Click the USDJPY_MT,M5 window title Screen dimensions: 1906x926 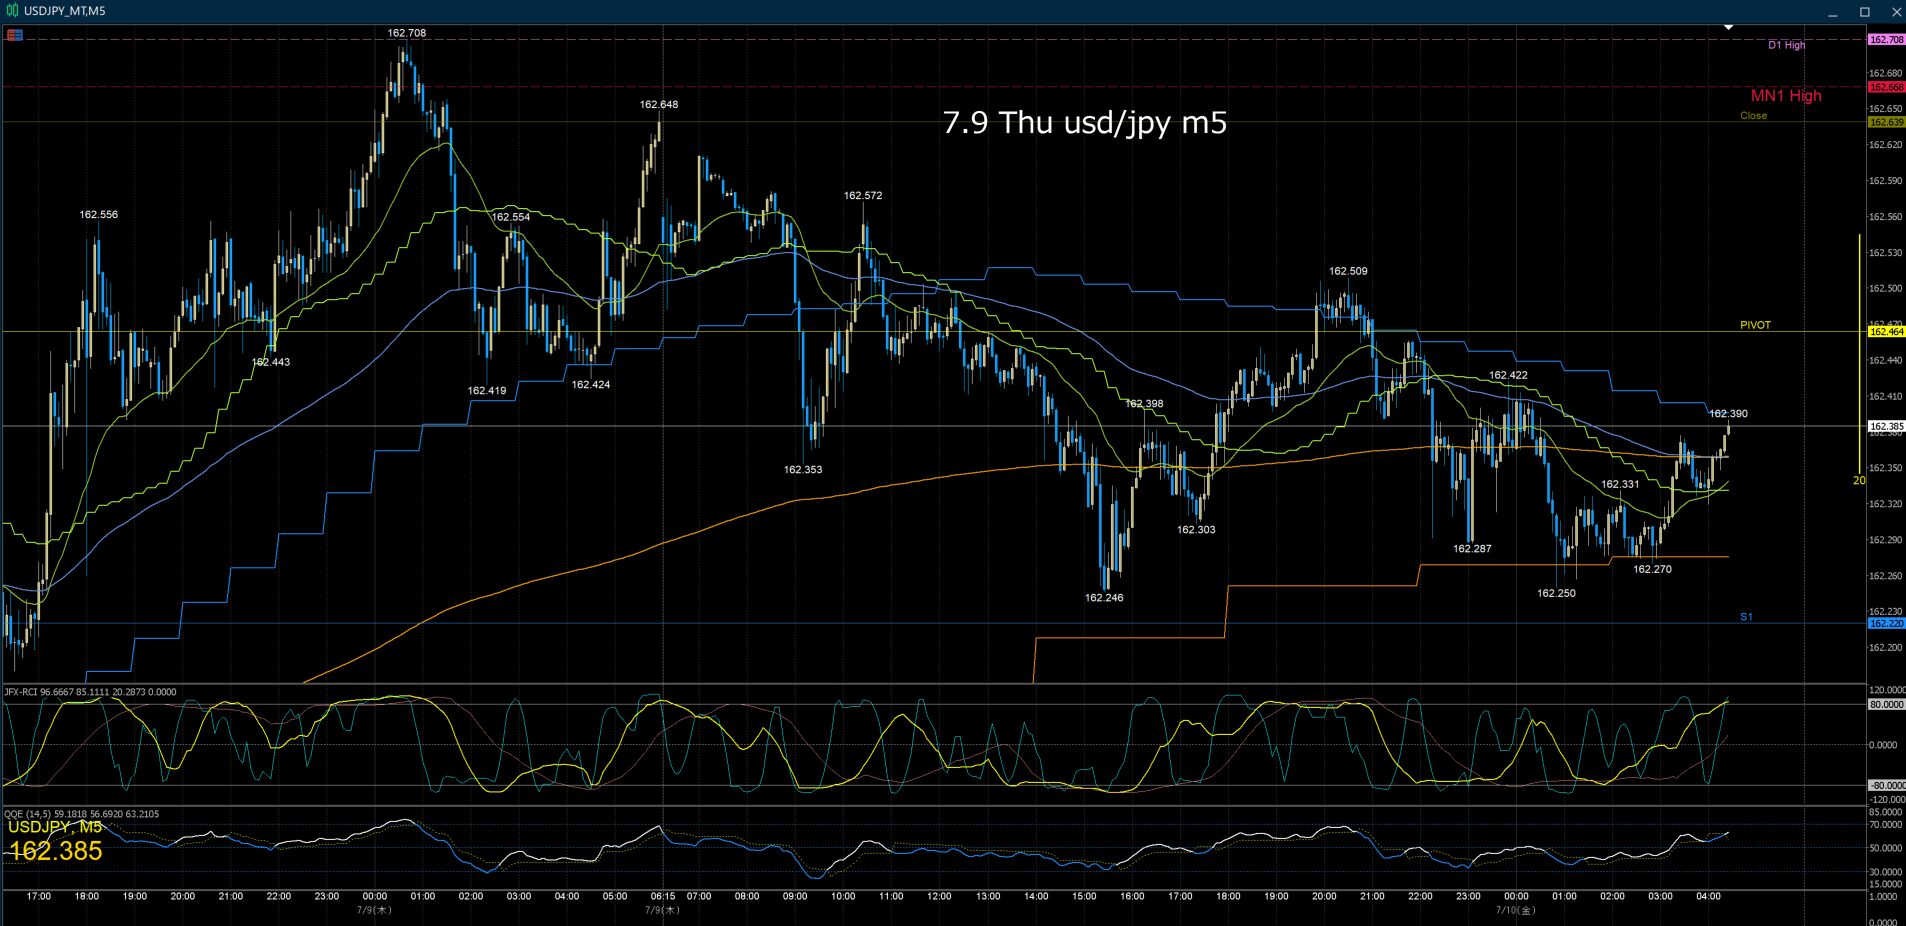click(65, 11)
